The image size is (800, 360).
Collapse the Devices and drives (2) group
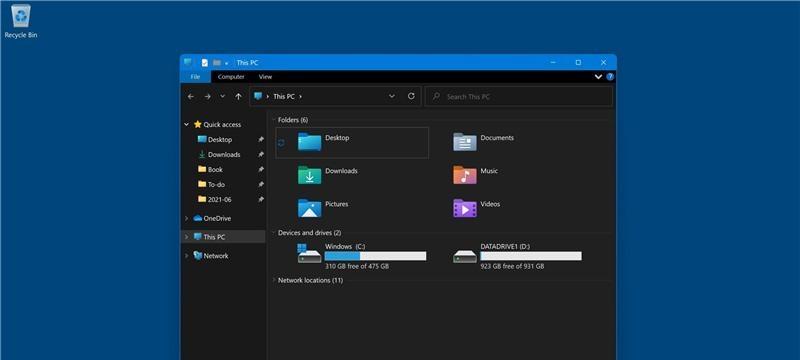pos(273,233)
